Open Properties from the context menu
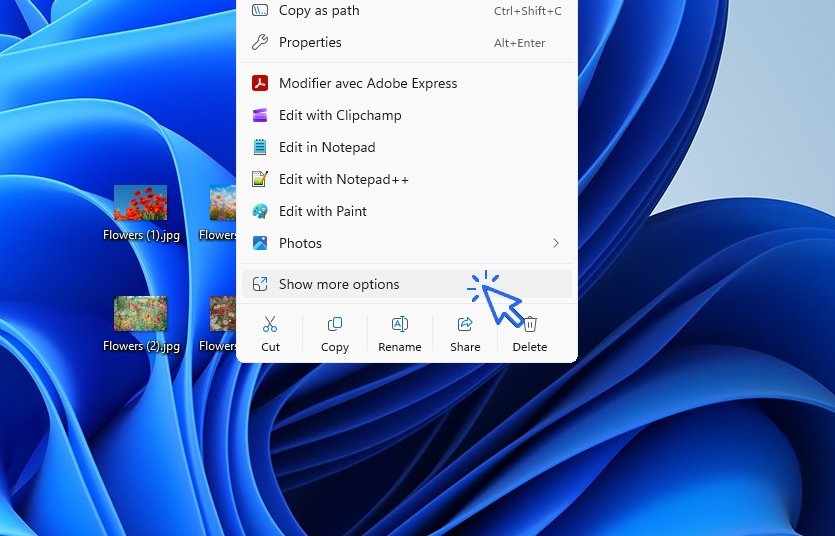The width and height of the screenshot is (835, 536). (310, 43)
